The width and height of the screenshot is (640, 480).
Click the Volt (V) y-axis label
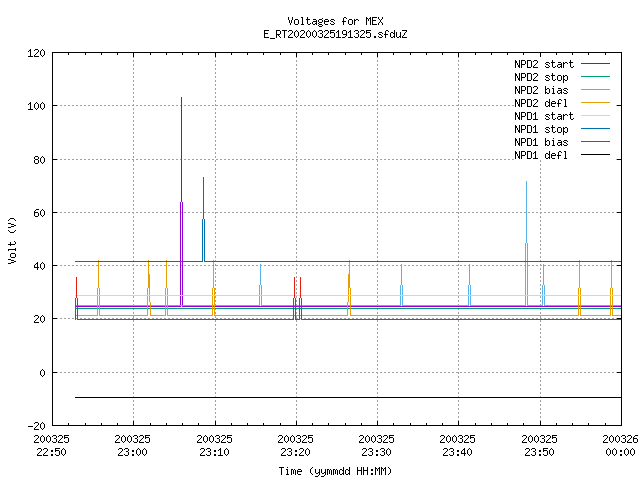tap(13, 240)
